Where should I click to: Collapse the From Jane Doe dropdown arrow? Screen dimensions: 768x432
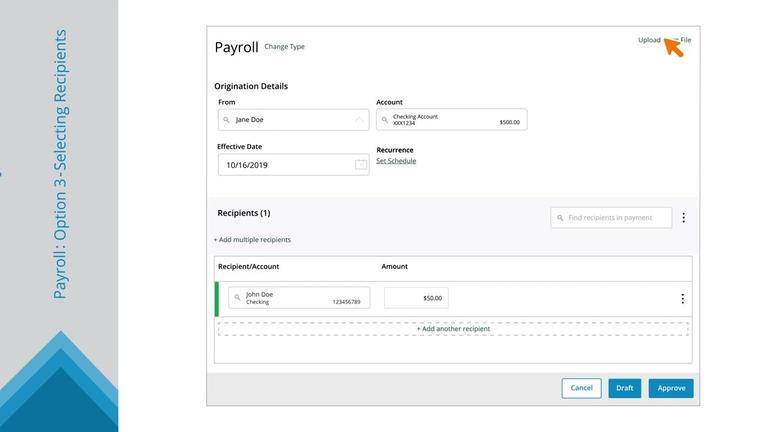point(359,120)
